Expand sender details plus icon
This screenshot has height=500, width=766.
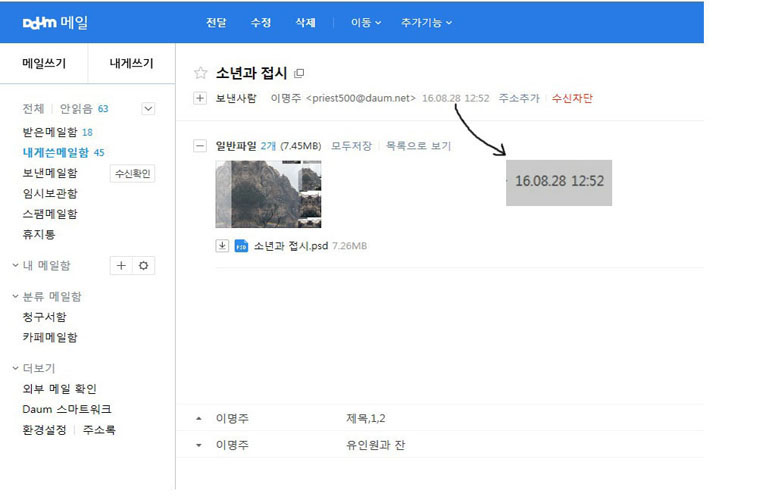200,98
